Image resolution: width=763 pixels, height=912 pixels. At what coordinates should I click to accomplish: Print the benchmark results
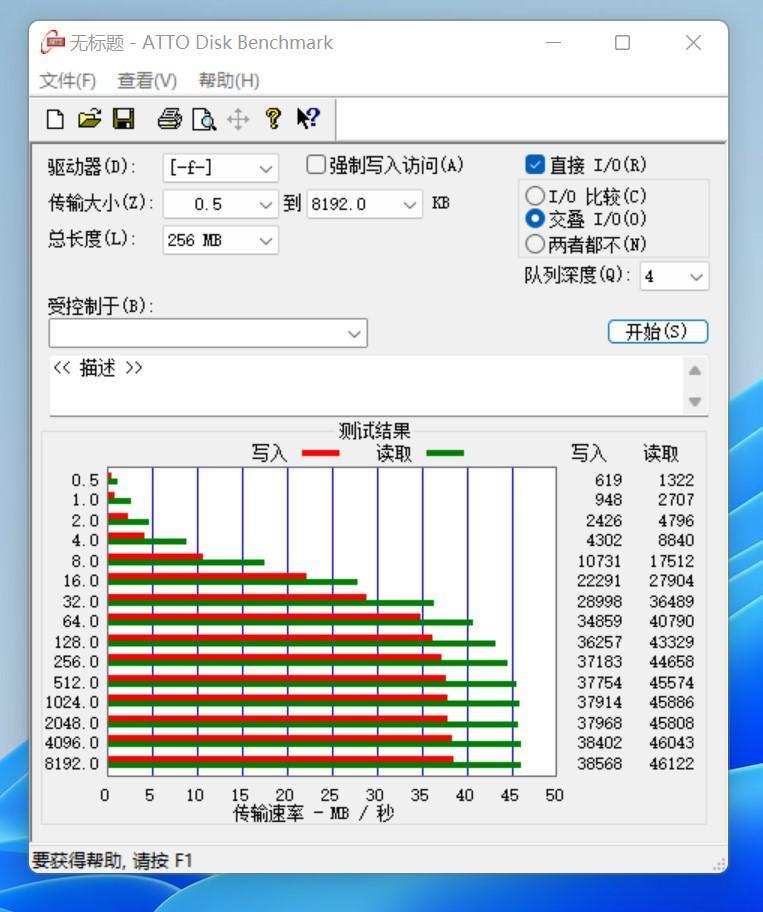tap(170, 119)
